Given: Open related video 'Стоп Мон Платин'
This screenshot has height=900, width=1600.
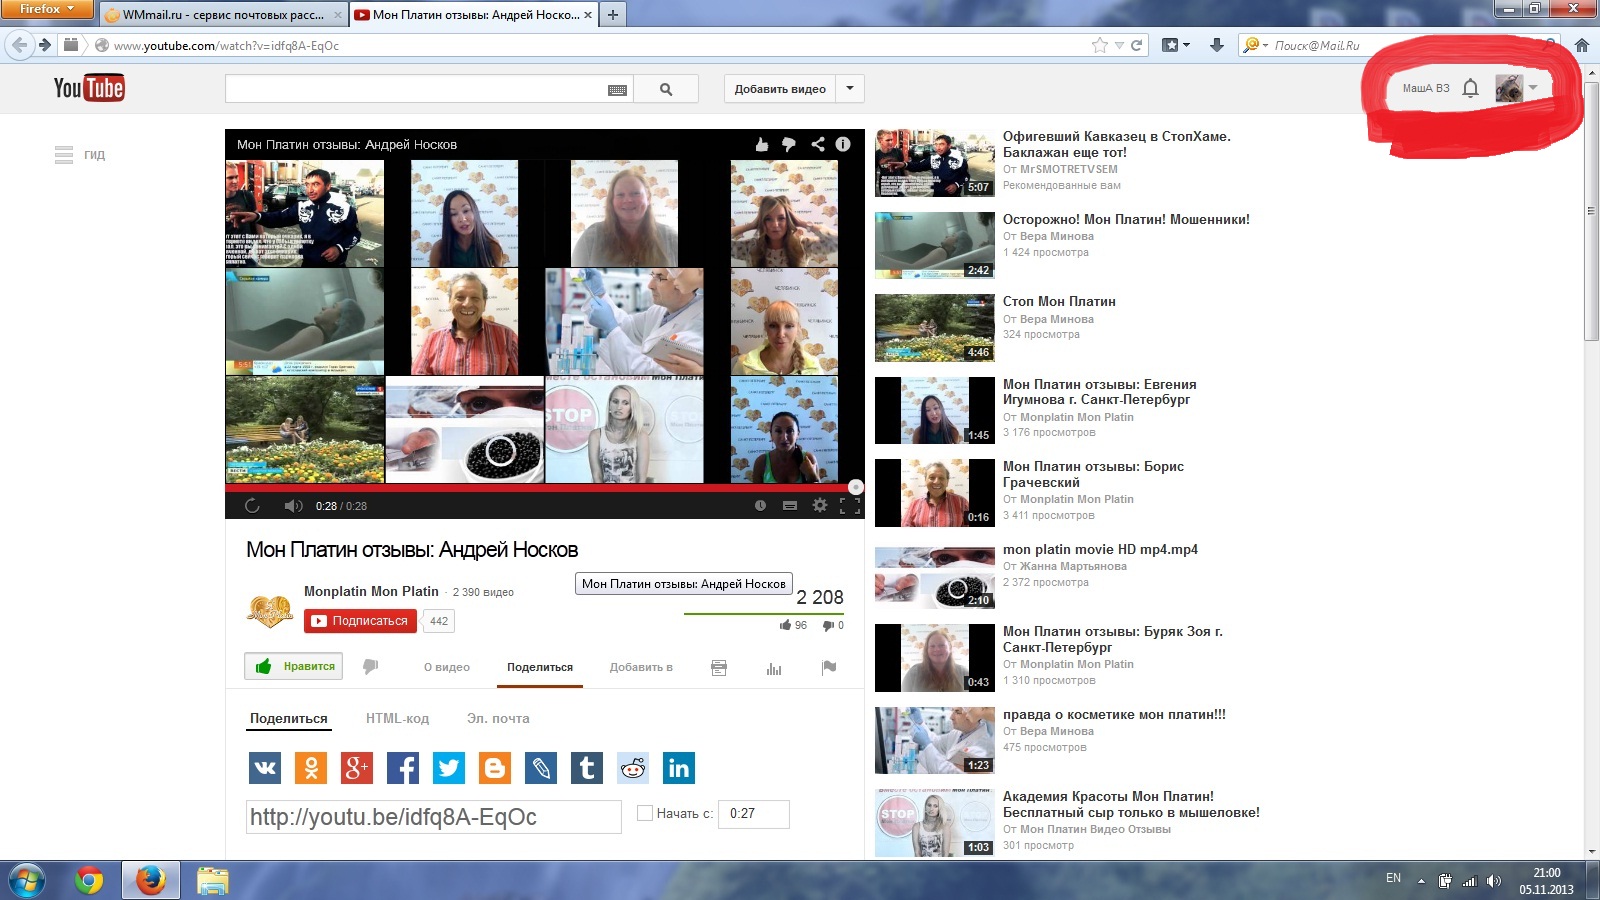Looking at the screenshot, I should (1059, 301).
